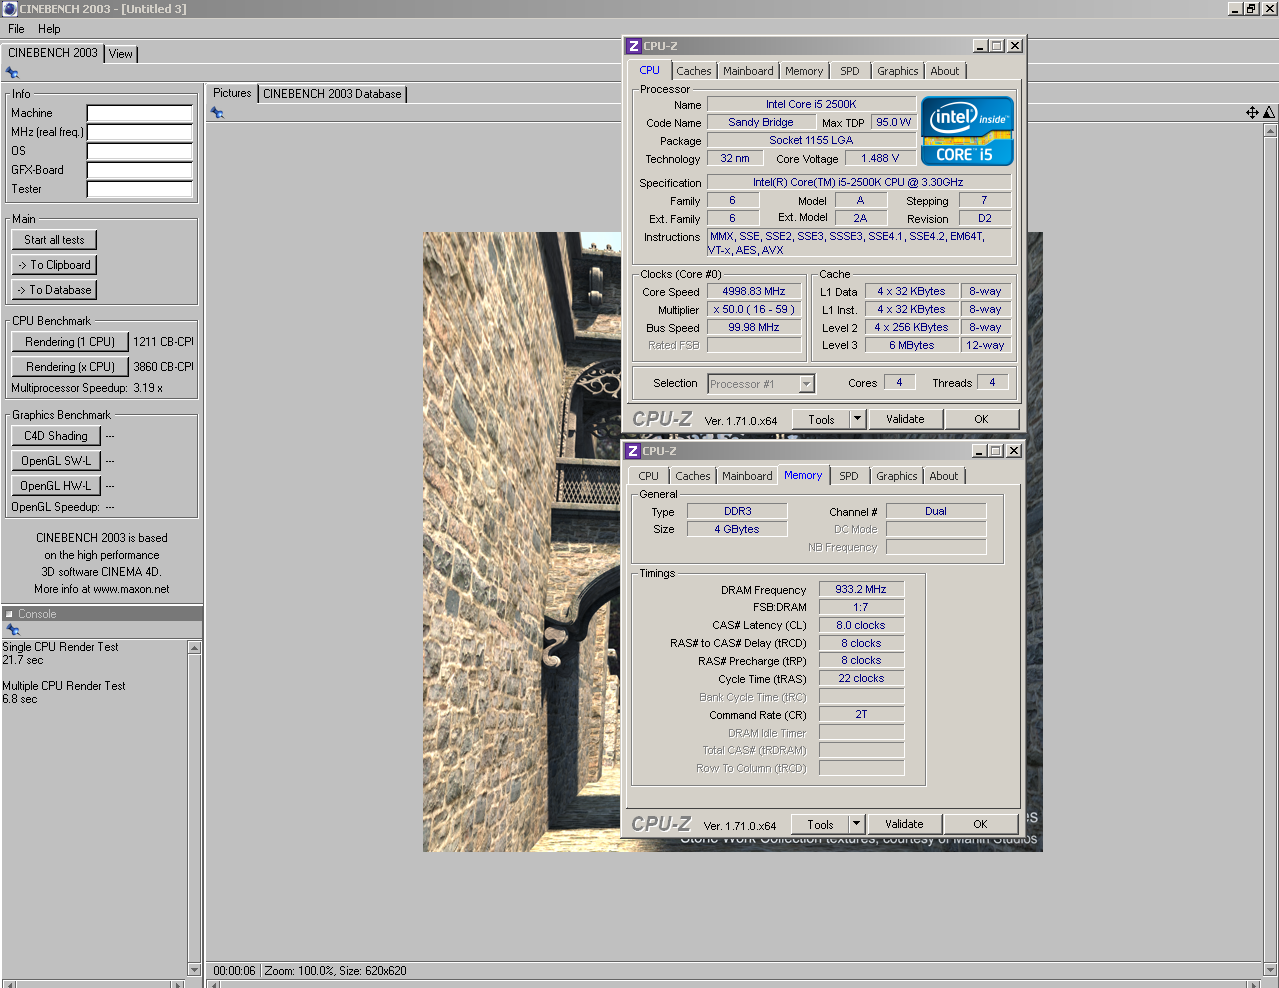The width and height of the screenshot is (1279, 988).
Task: Click the move/pan icon above the render view
Action: [1252, 113]
